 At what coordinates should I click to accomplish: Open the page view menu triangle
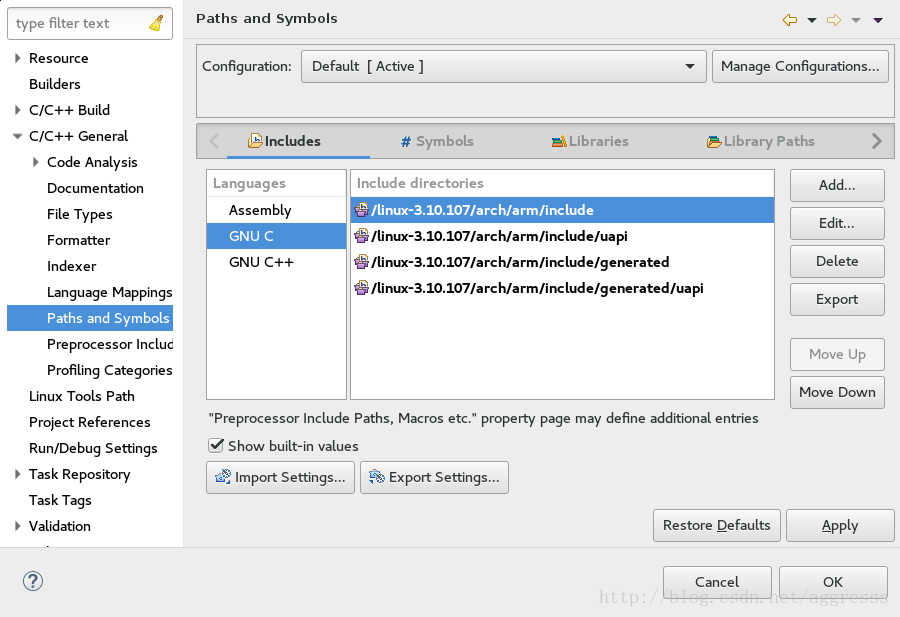tap(878, 20)
